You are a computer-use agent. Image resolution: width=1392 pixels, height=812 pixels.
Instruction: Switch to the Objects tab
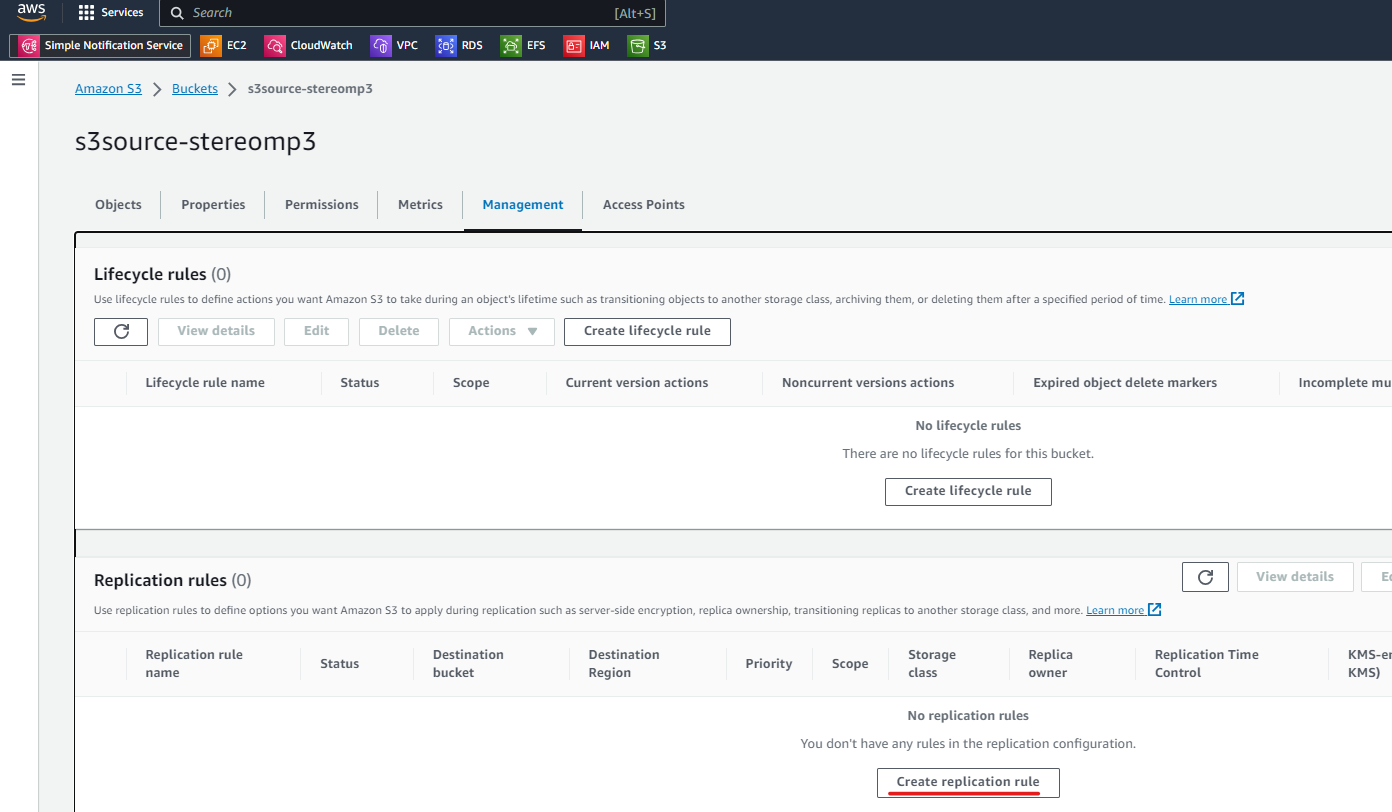tap(118, 205)
